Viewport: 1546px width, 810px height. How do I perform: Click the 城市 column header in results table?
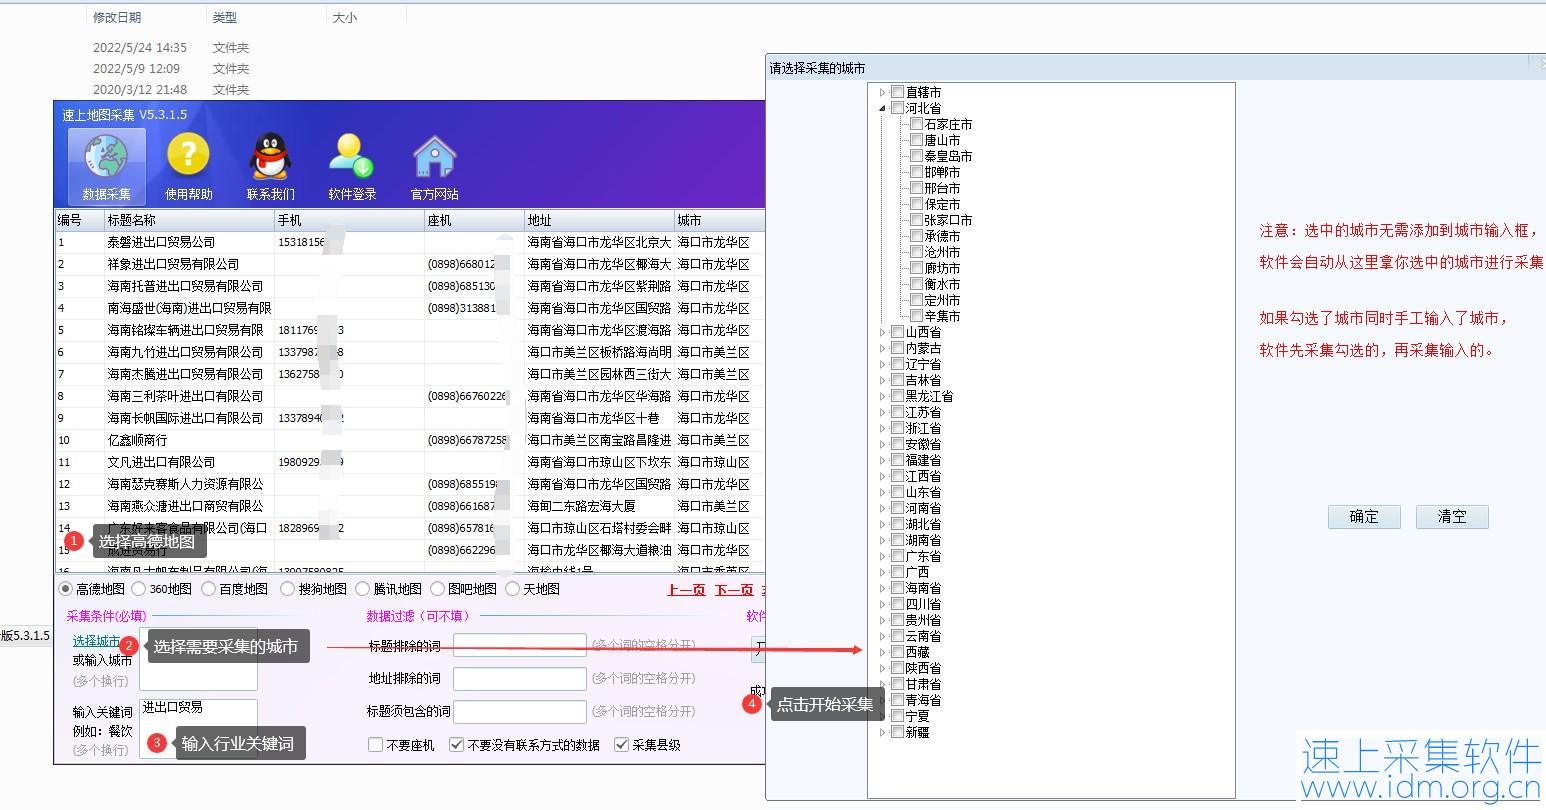[x=720, y=220]
